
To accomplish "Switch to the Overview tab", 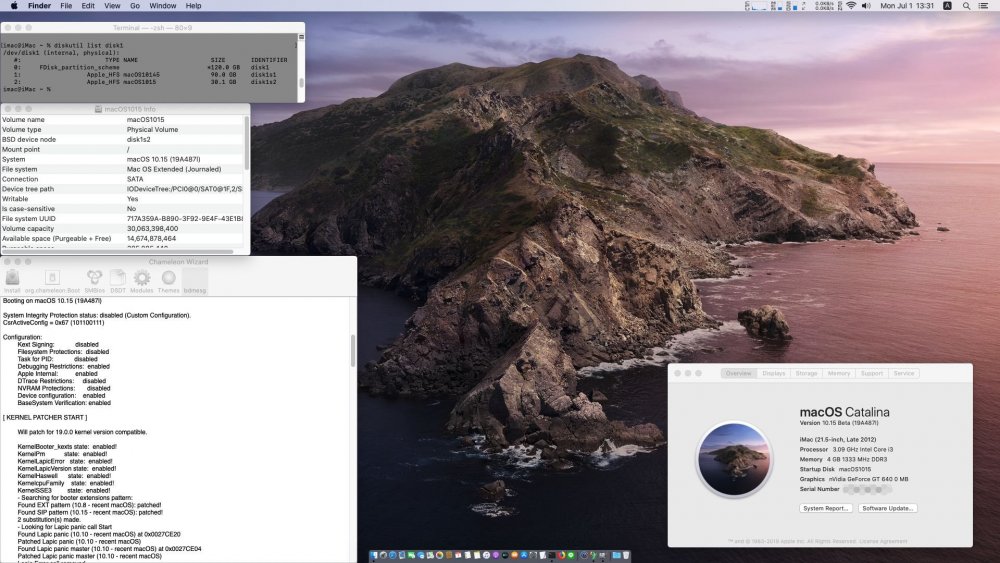I will (739, 373).
